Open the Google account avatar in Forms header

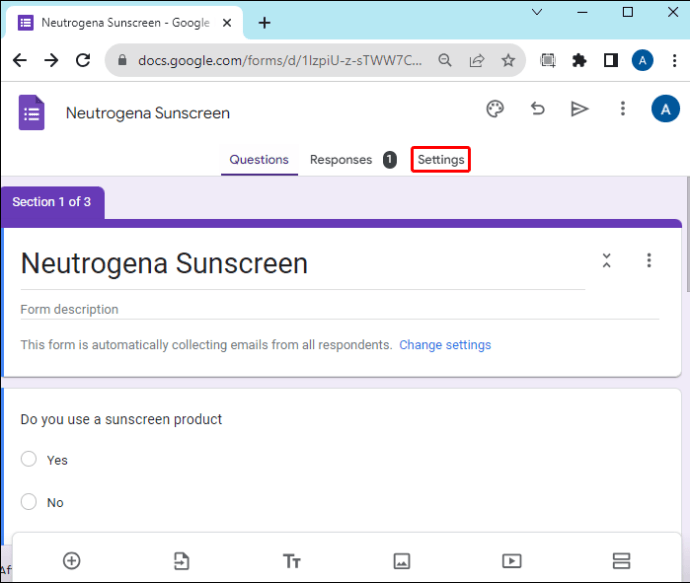(x=665, y=109)
